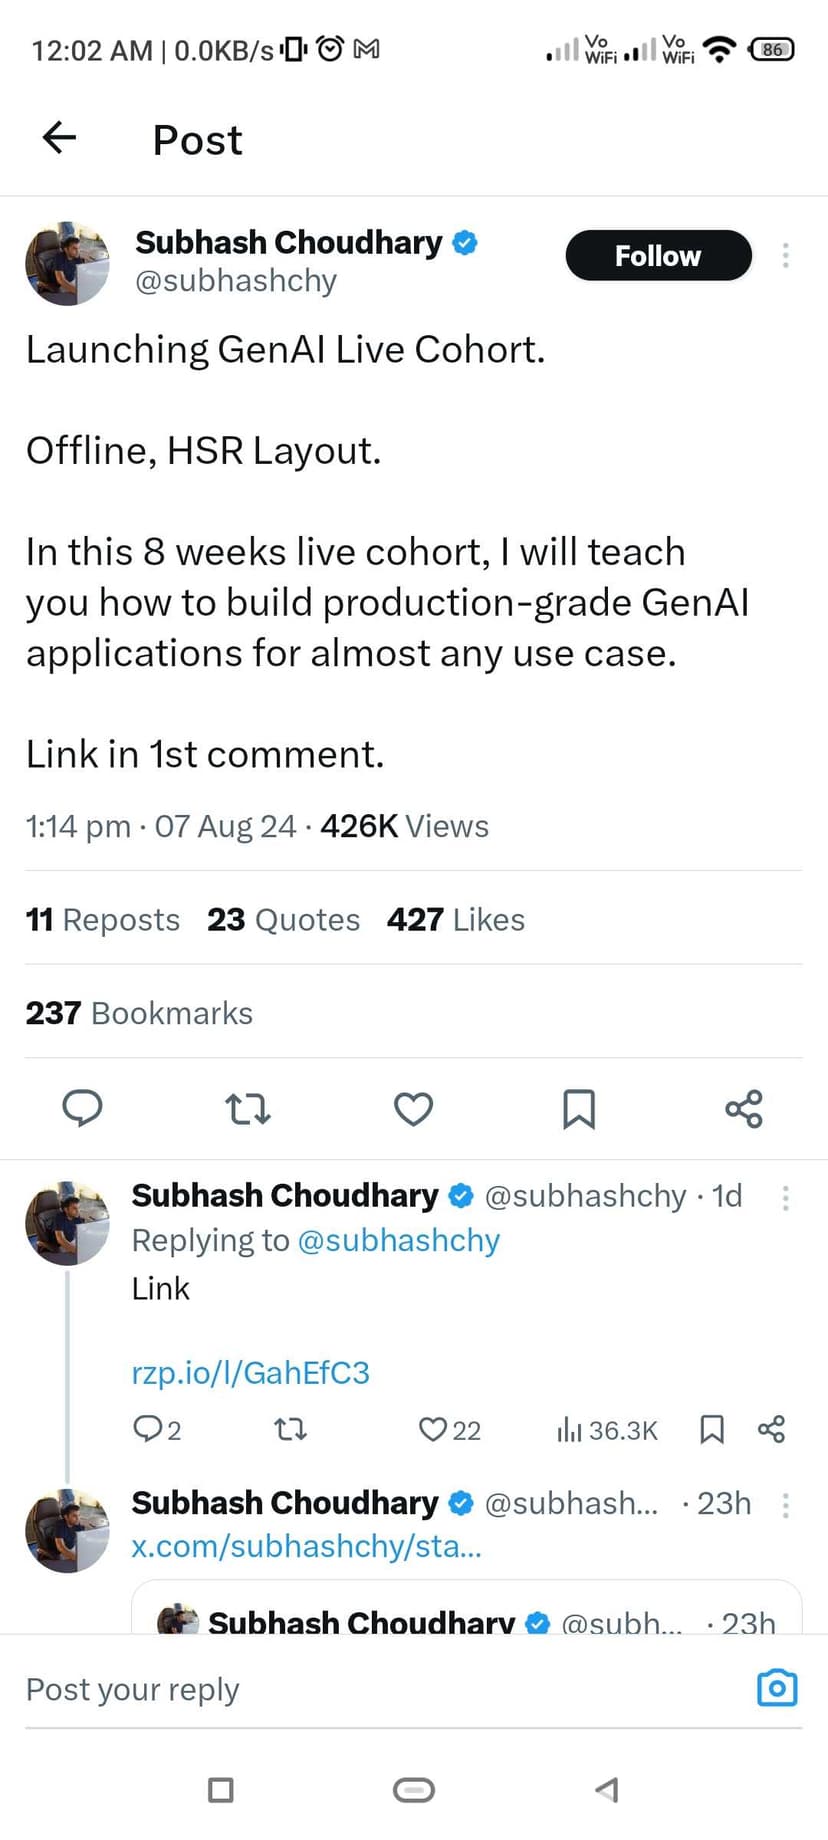Share the main post via share icon
The width and height of the screenshot is (828, 1840).
(744, 1108)
